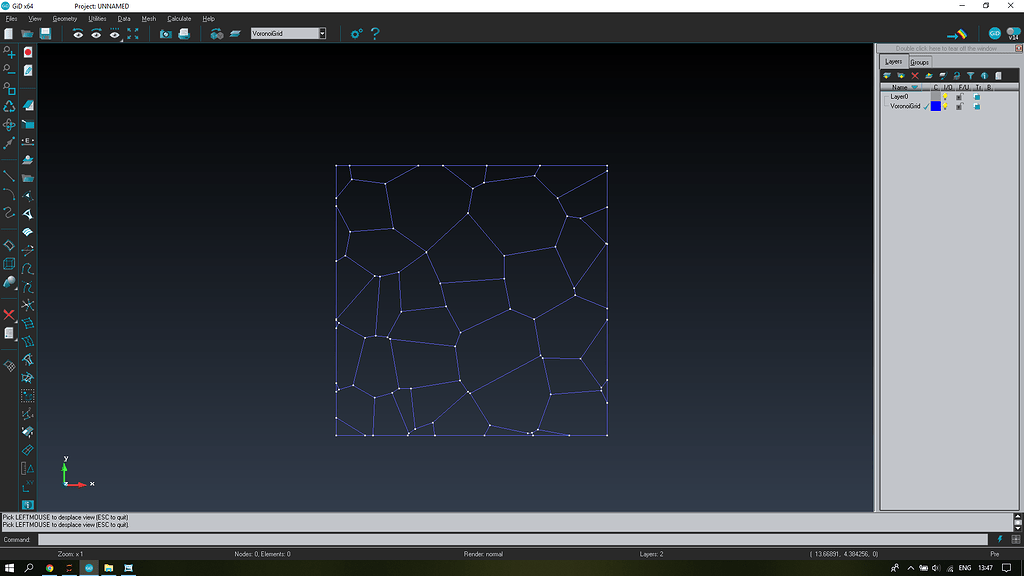Toggle transparency icon for Layer0
This screenshot has width=1024, height=576.
pyautogui.click(x=977, y=96)
